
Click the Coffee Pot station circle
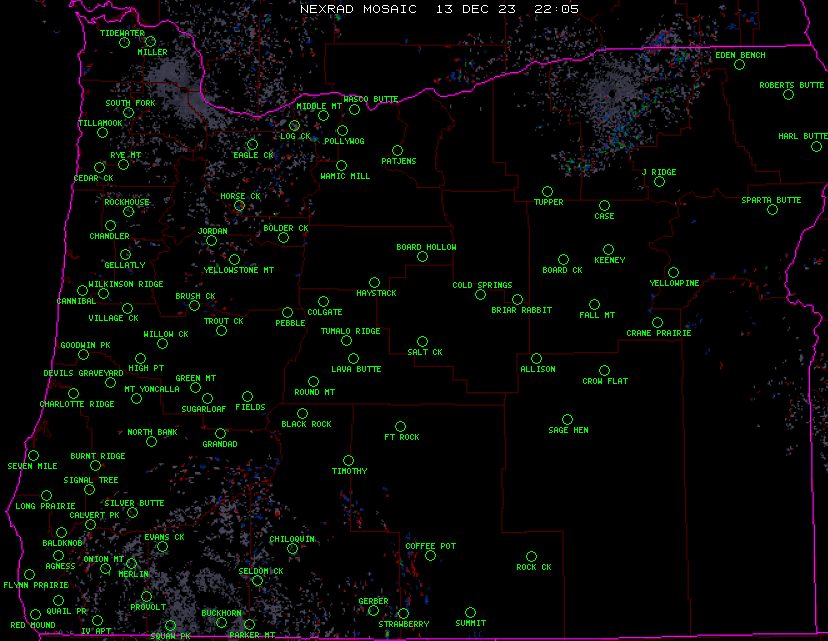pyautogui.click(x=430, y=556)
